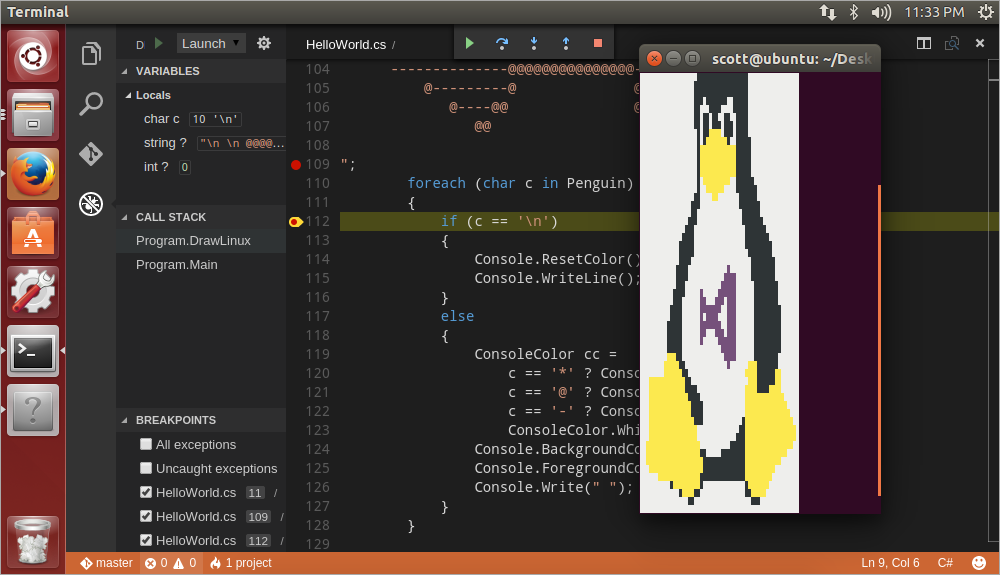Viewport: 1000px width, 575px height.
Task: Open Firefox from the Ubuntu launcher
Action: (x=33, y=174)
